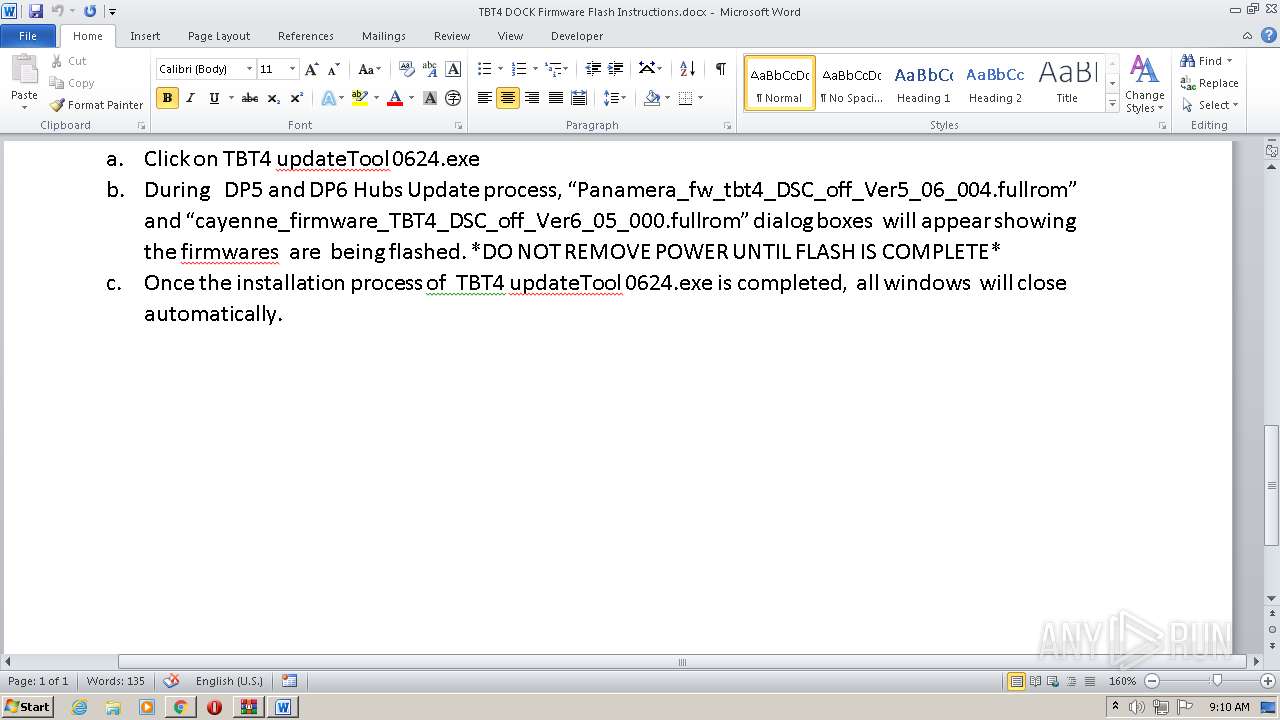Toggle Italic formatting

coord(190,98)
